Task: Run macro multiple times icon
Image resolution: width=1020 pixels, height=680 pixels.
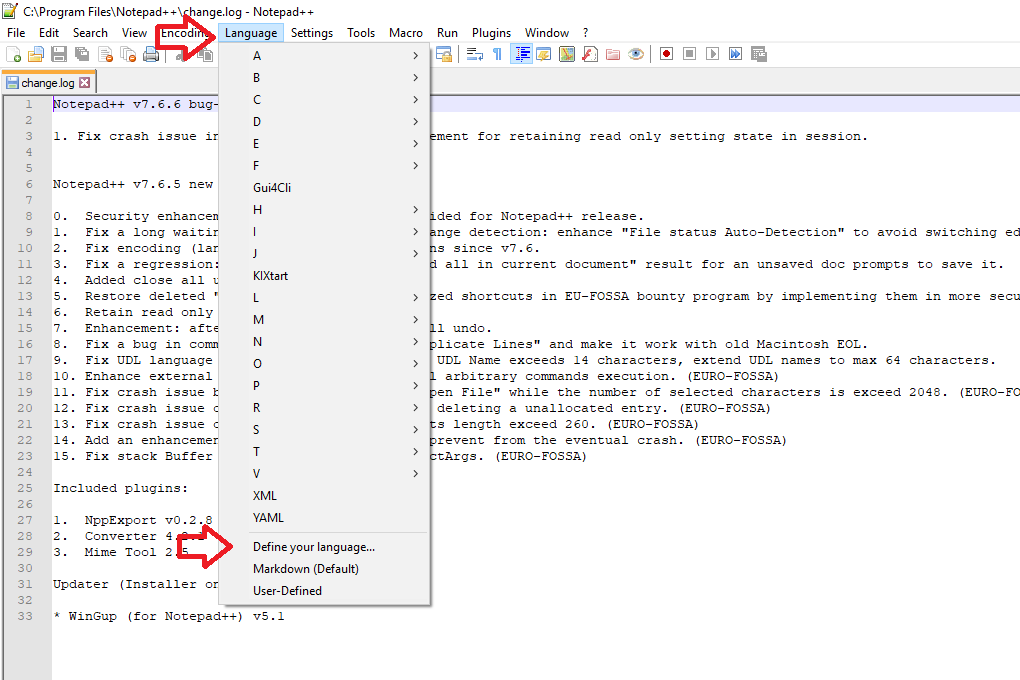Action: coord(735,53)
